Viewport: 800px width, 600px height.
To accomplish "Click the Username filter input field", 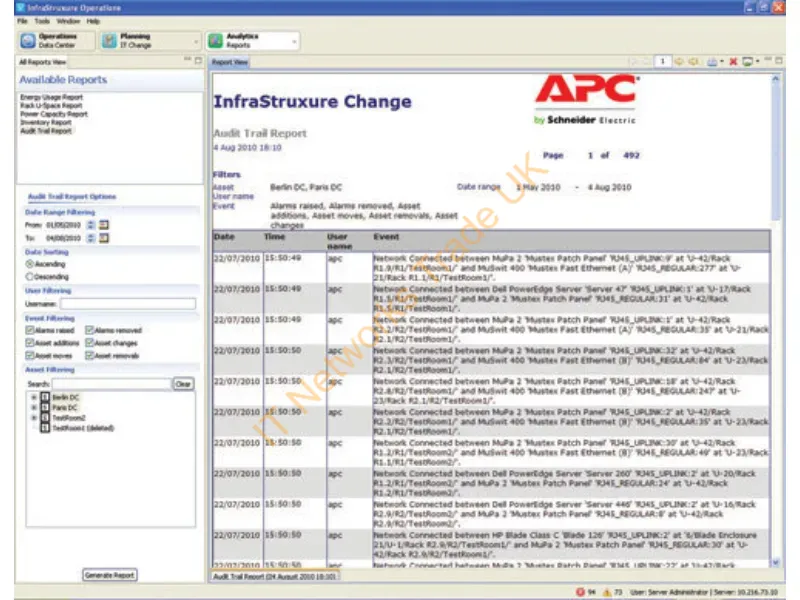I will [128, 304].
